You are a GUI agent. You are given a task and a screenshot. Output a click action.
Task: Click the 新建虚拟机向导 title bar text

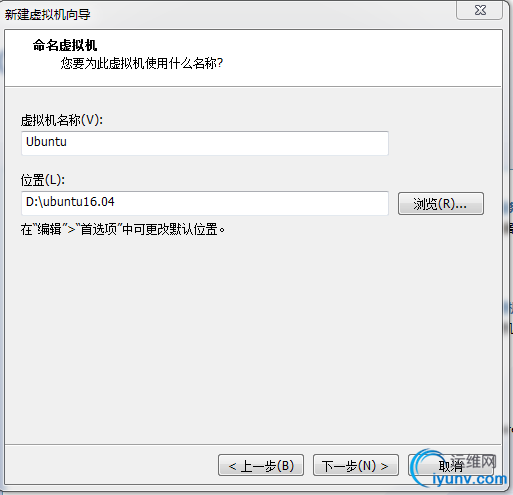pos(47,14)
